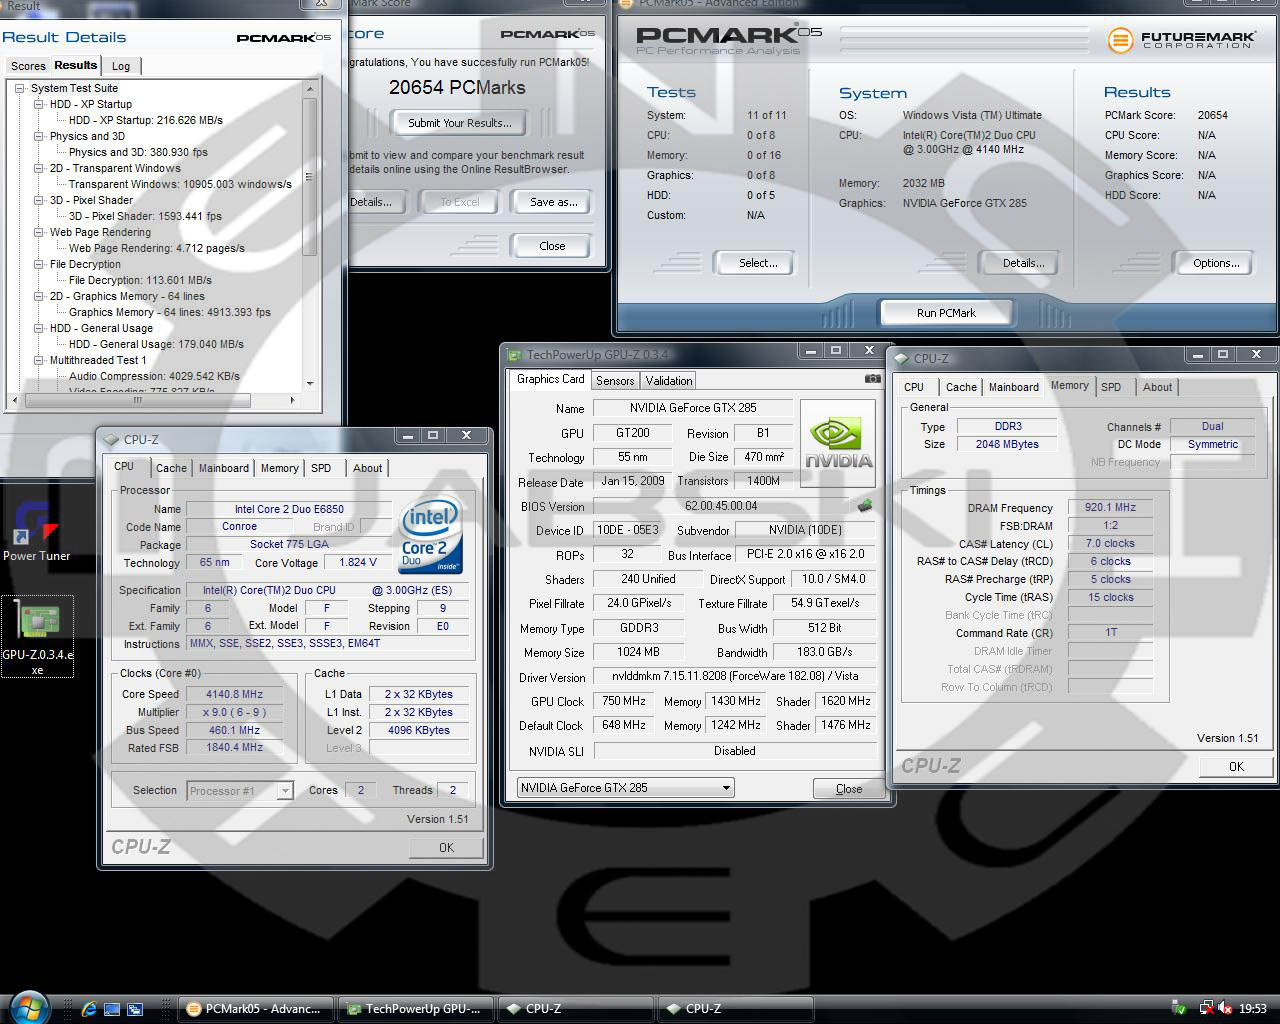Open the Validation tab in GPU-Z

(x=669, y=381)
